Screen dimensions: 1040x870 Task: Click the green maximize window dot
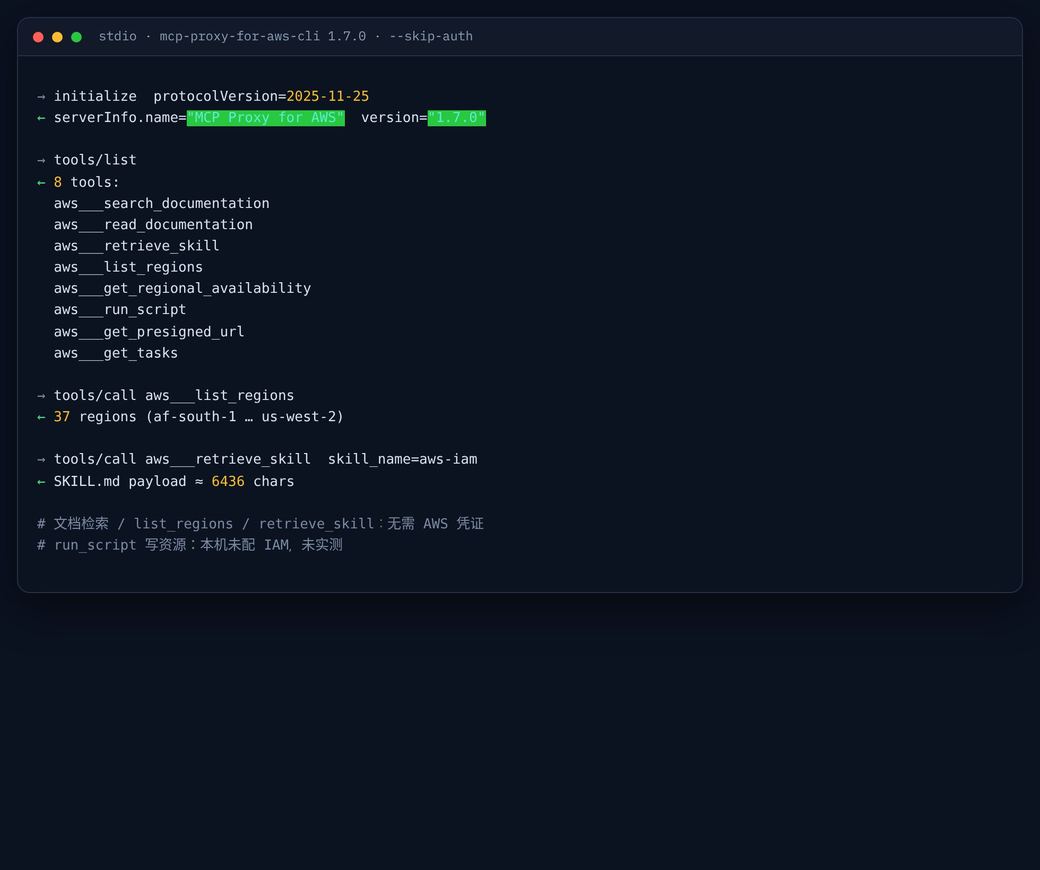(x=76, y=37)
